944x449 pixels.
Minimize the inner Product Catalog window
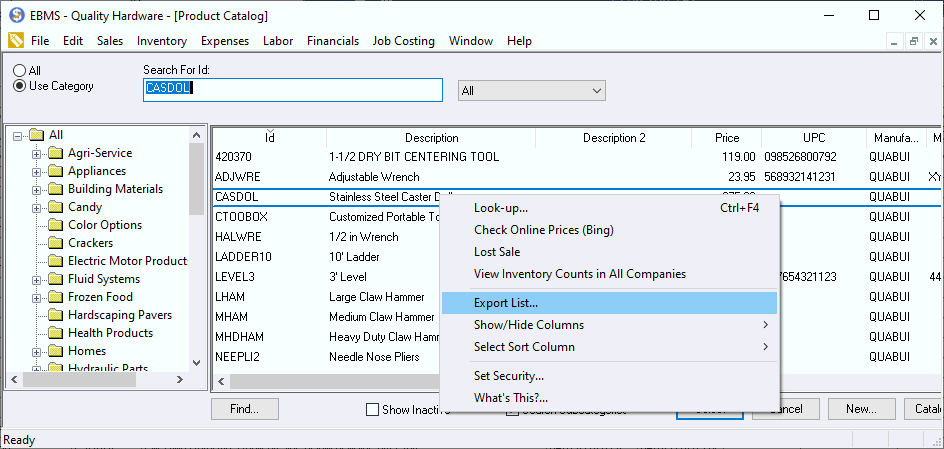click(895, 42)
